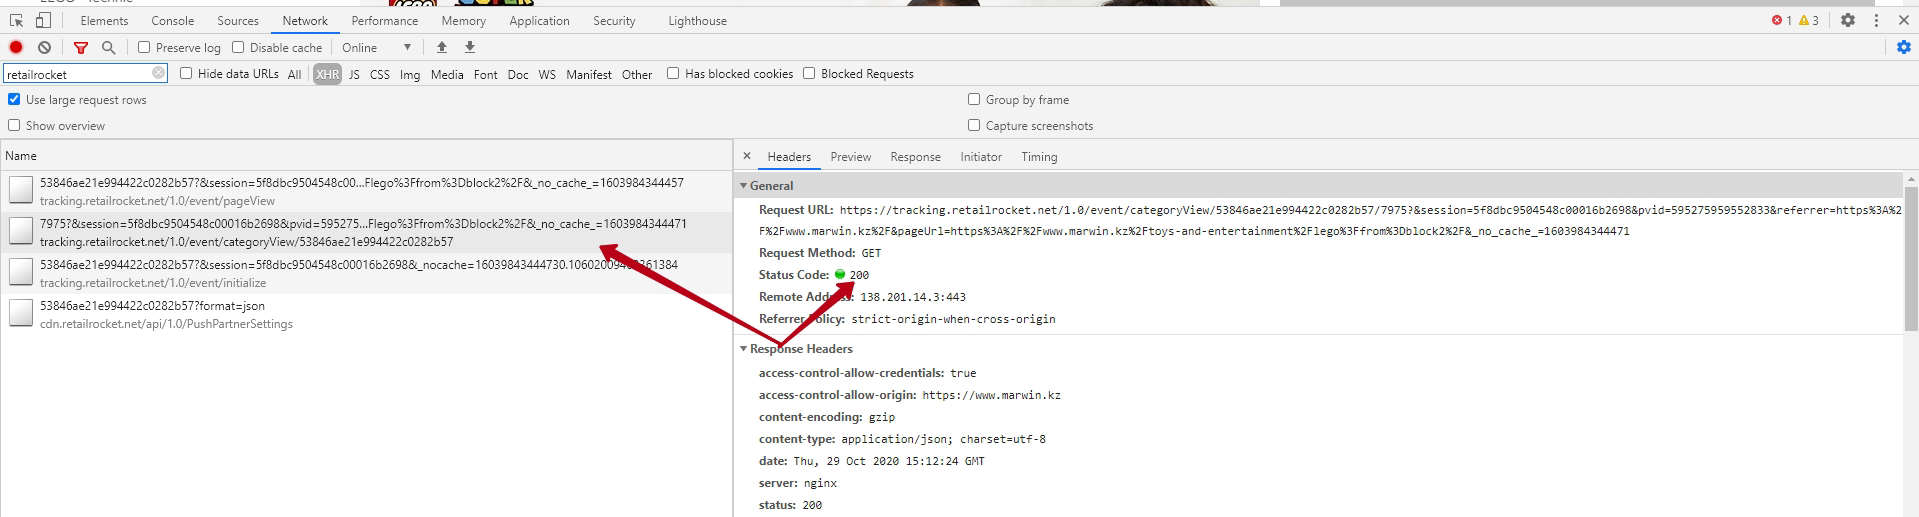Select the PushPartnerSettings request row
1919x517 pixels.
pyautogui.click(x=366, y=314)
